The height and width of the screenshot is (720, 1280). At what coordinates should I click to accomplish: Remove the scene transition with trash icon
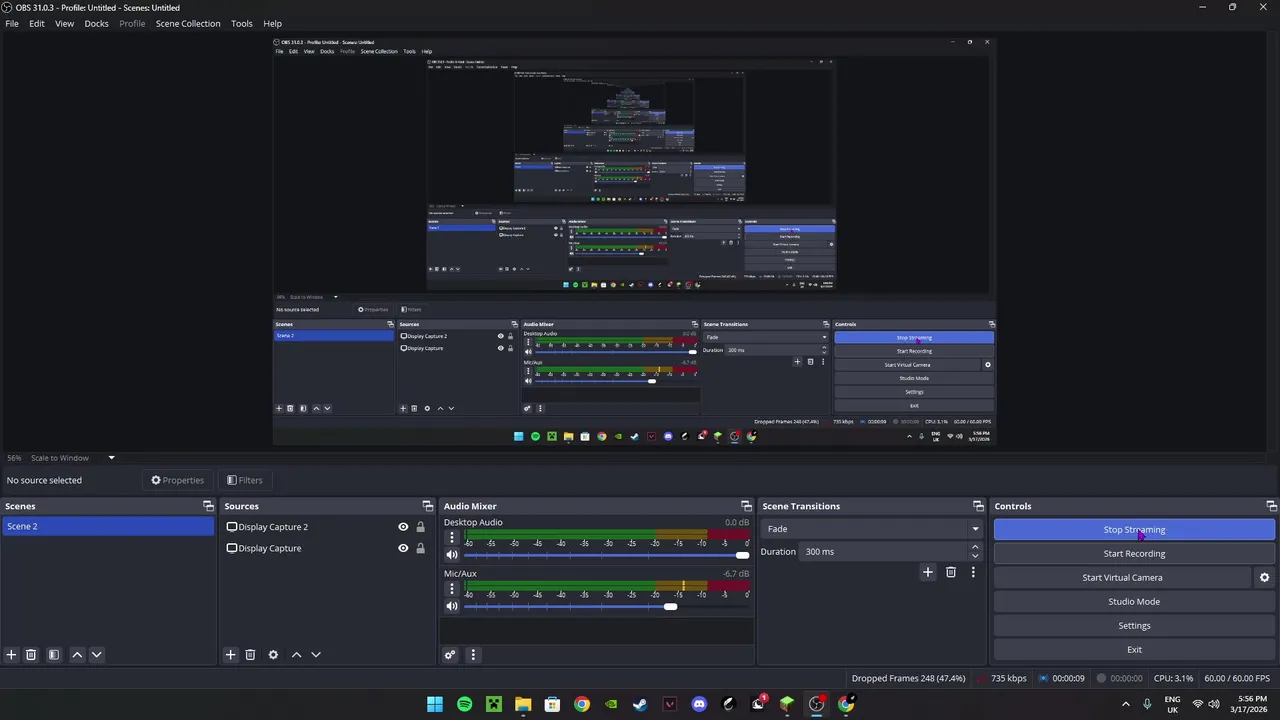(951, 572)
